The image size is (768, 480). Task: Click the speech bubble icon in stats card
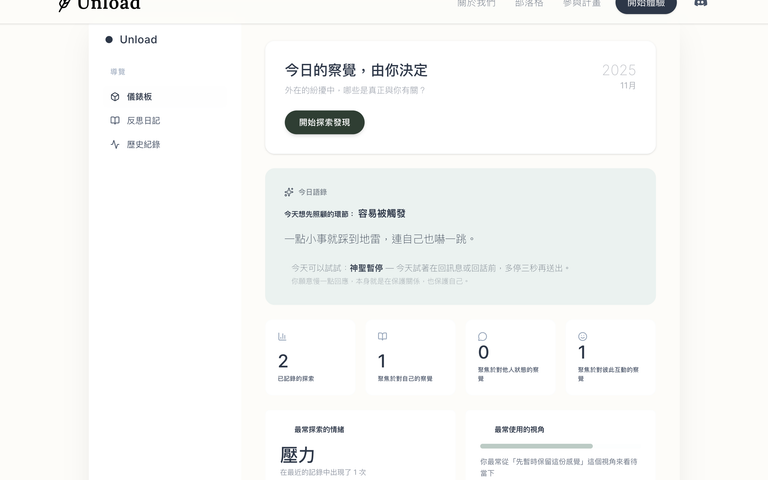(x=482, y=337)
